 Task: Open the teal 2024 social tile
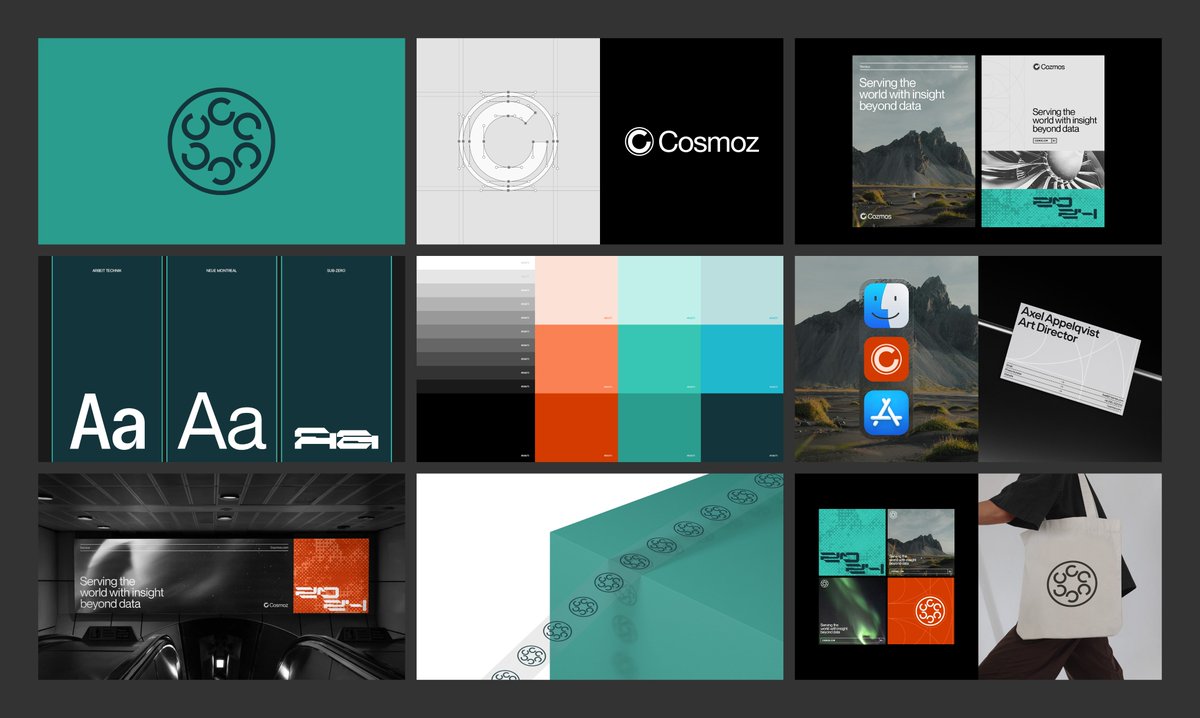852,542
